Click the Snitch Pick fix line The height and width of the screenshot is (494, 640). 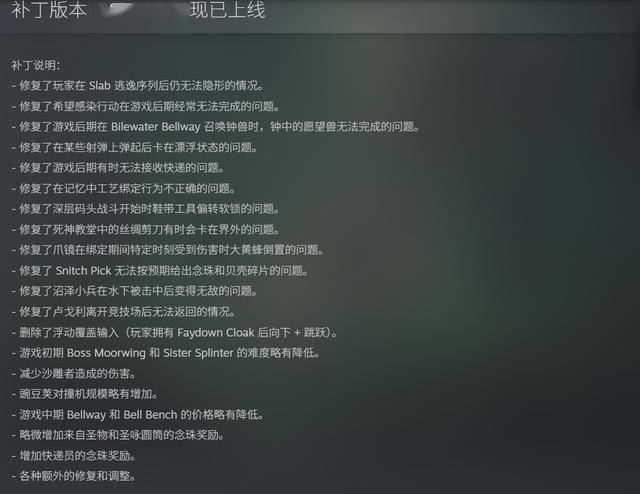tap(160, 270)
